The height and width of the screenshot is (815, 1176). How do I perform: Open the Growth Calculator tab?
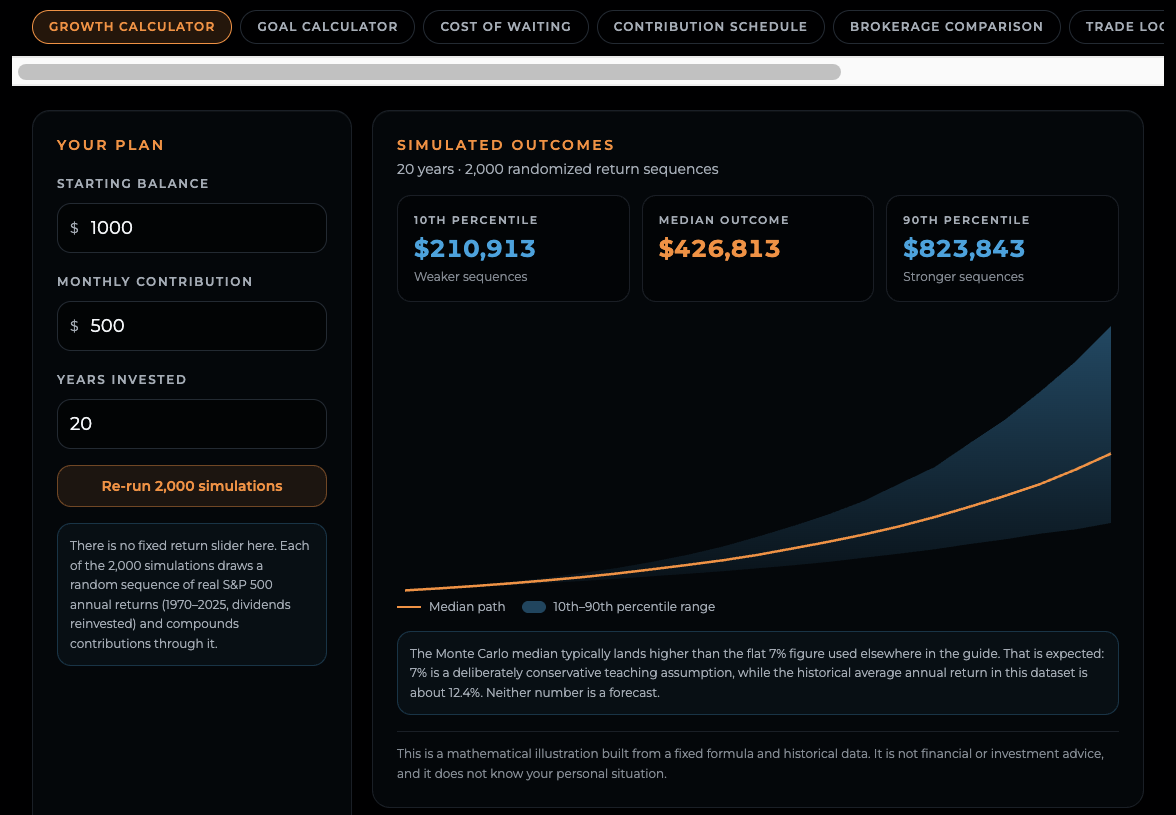point(132,27)
